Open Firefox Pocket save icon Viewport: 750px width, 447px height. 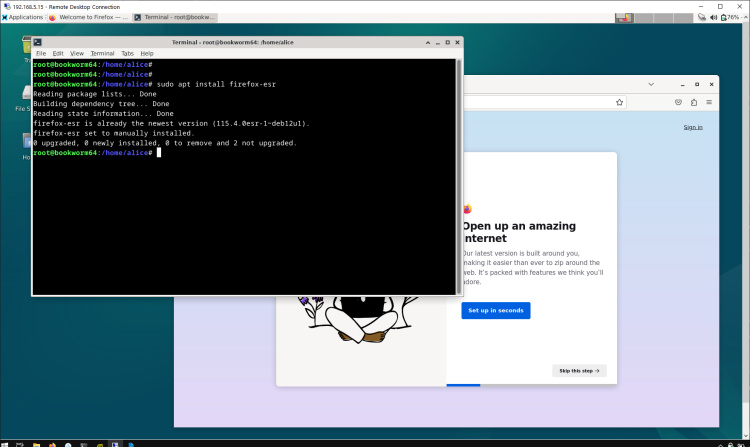679,101
